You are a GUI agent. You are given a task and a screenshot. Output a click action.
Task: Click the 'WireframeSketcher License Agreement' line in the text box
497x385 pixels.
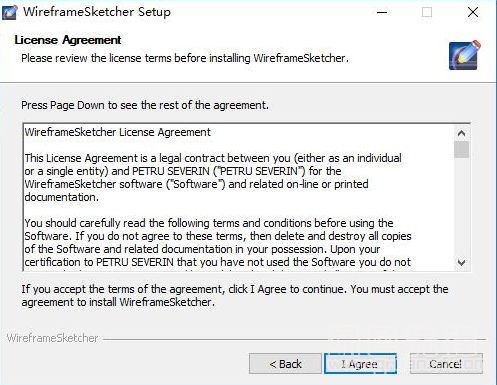[118, 132]
